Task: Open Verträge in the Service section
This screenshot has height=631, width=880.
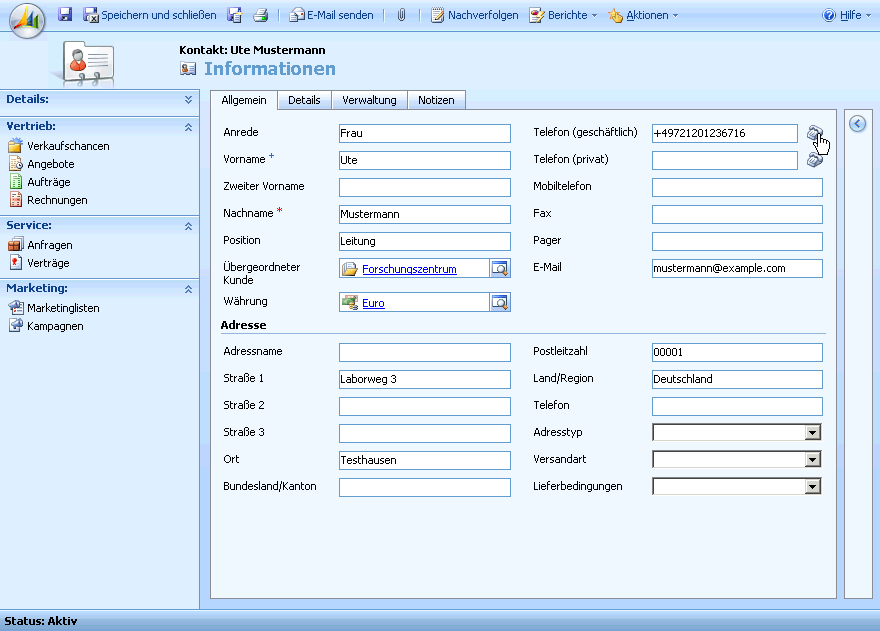Action: click(x=39, y=263)
